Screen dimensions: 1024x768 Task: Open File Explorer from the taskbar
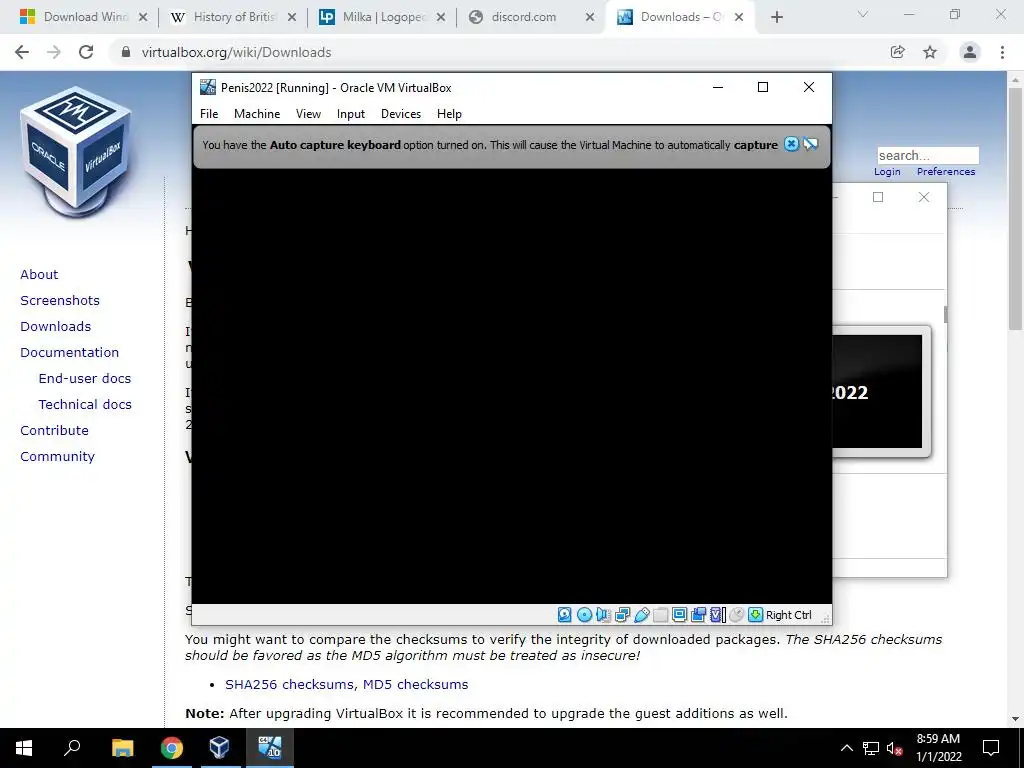click(122, 748)
